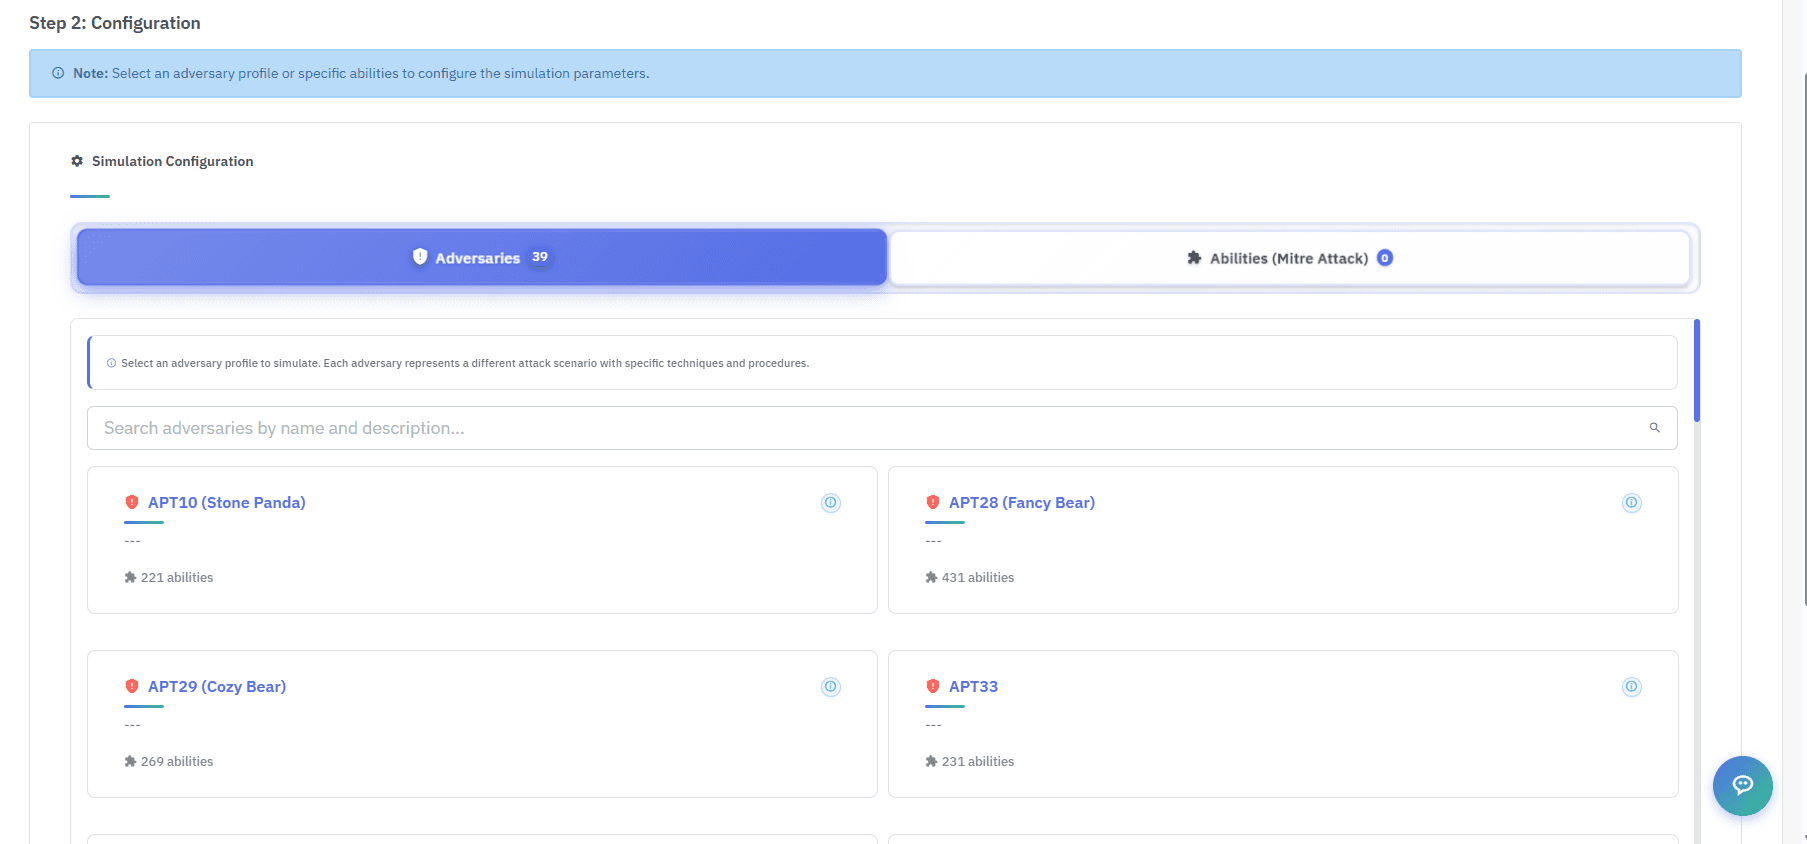This screenshot has height=844, width=1807.
Task: Select the APT33 adversary title
Action: 973,687
